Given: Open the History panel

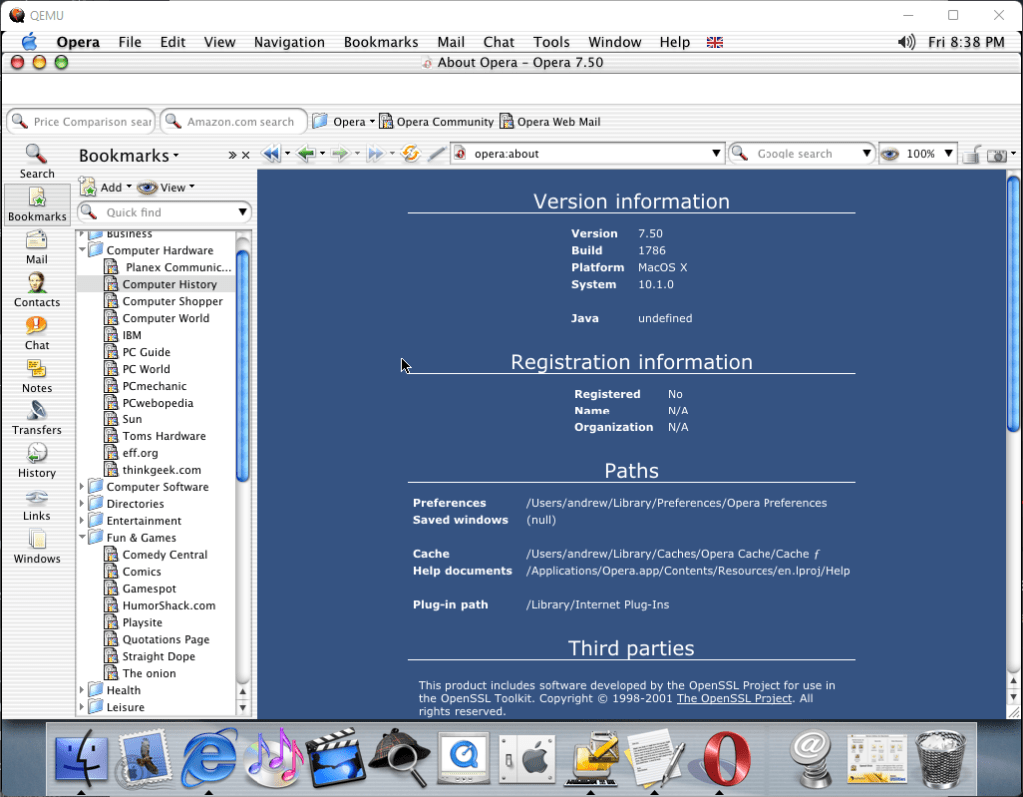Looking at the screenshot, I should tap(37, 460).
